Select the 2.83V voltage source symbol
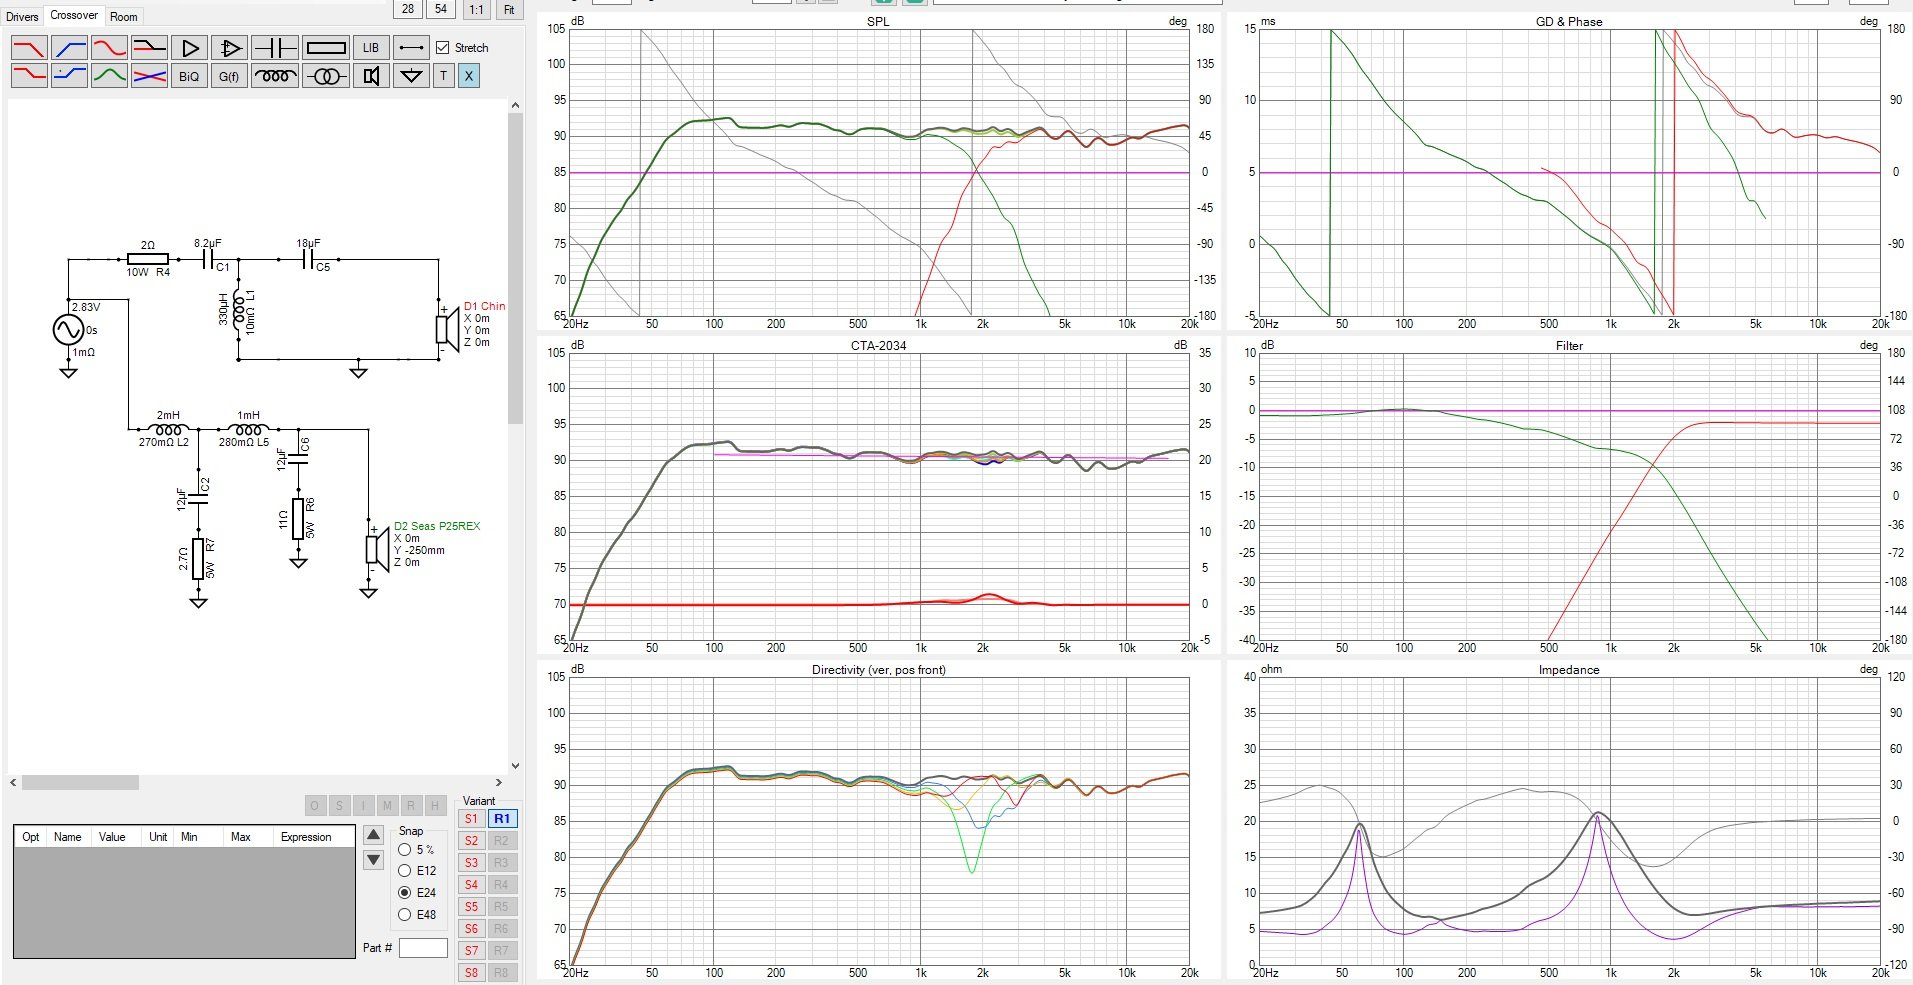This screenshot has height=985, width=1913. pos(68,329)
